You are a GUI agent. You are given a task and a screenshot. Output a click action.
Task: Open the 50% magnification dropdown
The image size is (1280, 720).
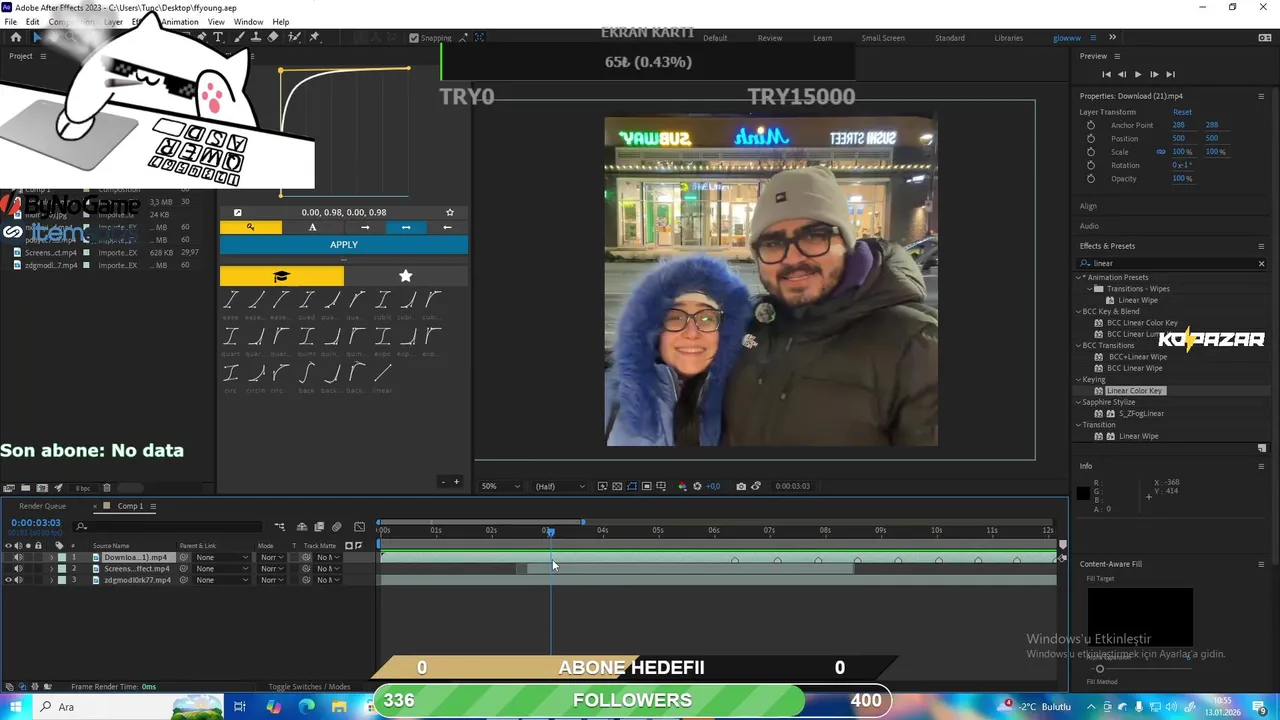(x=501, y=486)
